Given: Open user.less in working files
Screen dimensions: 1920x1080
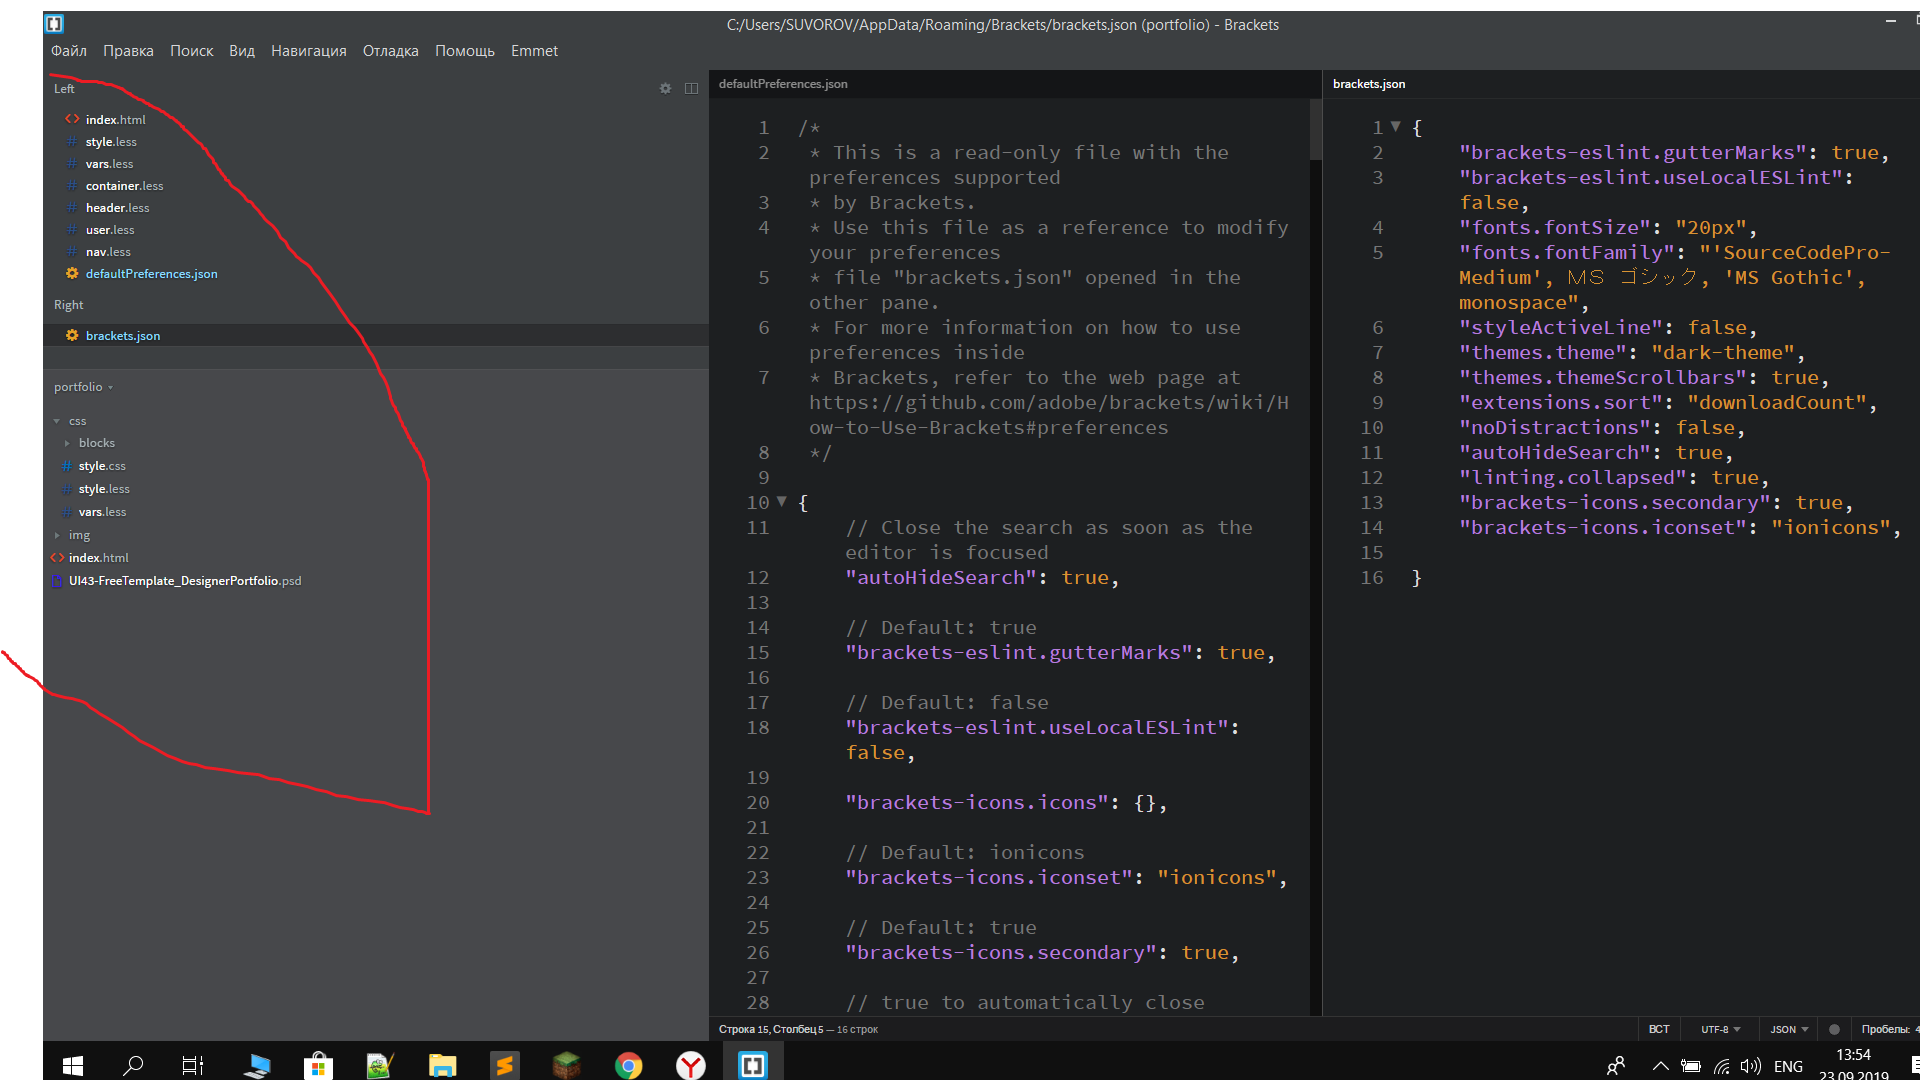Looking at the screenshot, I should tap(110, 230).
